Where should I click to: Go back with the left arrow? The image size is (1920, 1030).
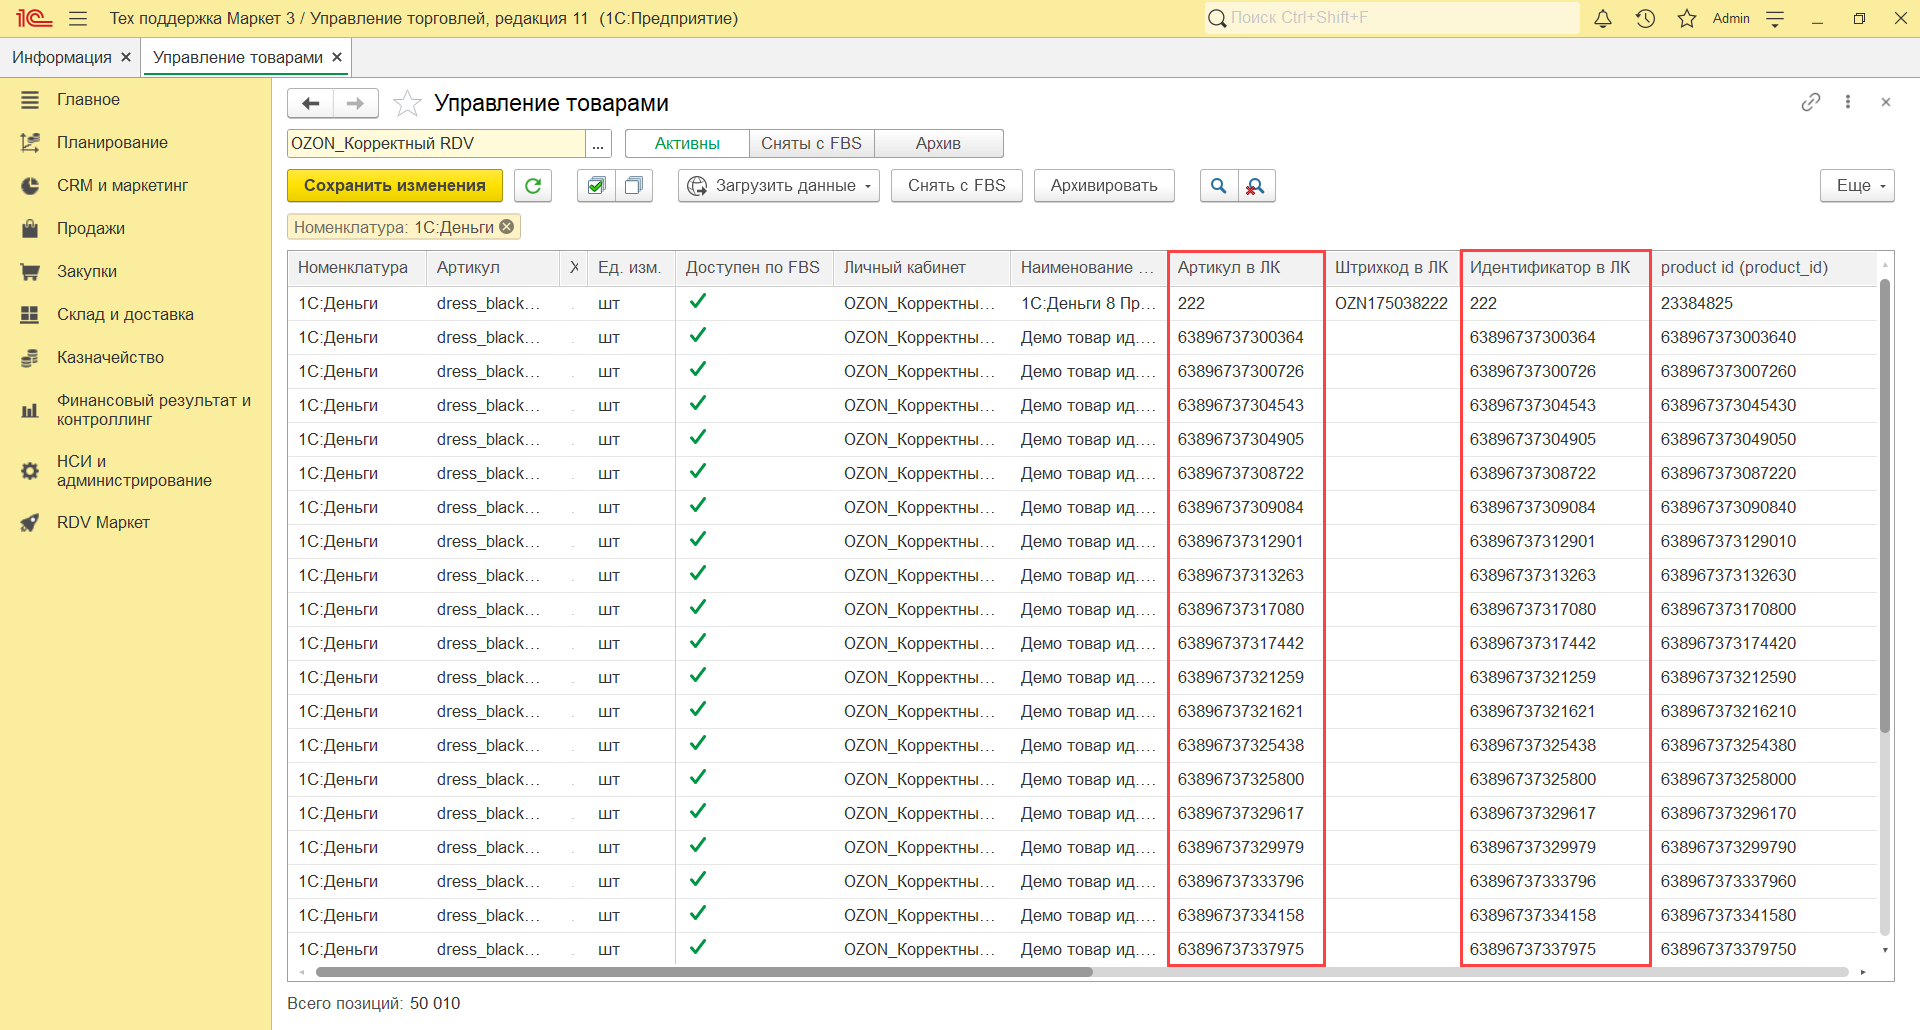[311, 103]
